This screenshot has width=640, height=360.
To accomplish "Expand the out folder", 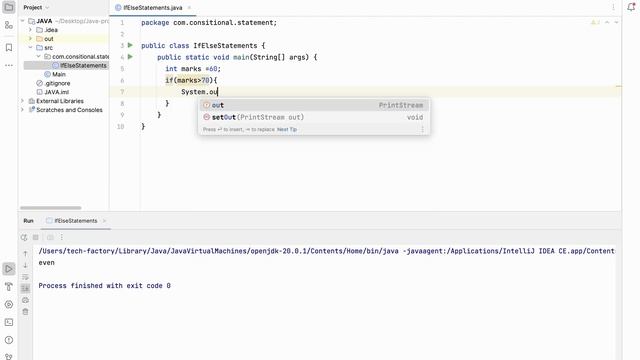I will (30, 39).
